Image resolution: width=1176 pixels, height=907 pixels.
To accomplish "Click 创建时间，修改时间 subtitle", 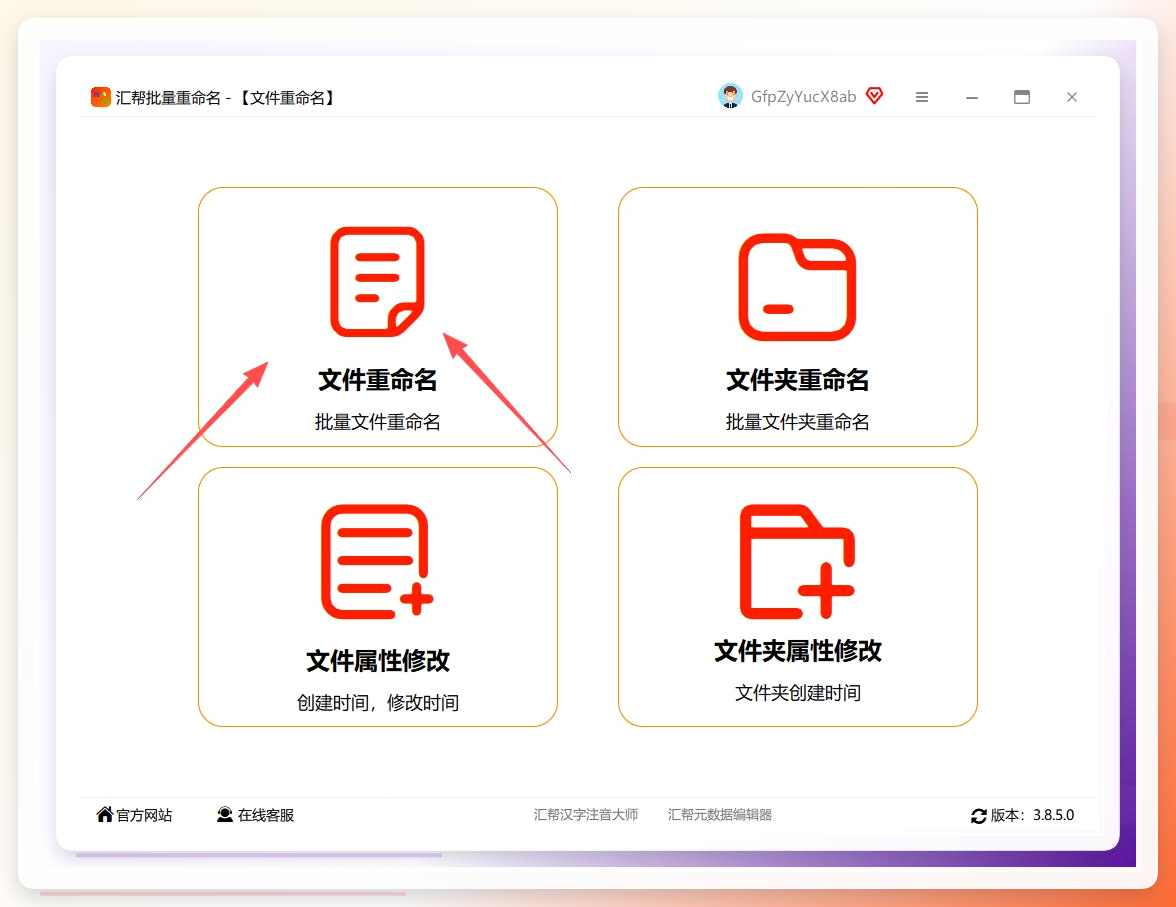I will coord(377,702).
